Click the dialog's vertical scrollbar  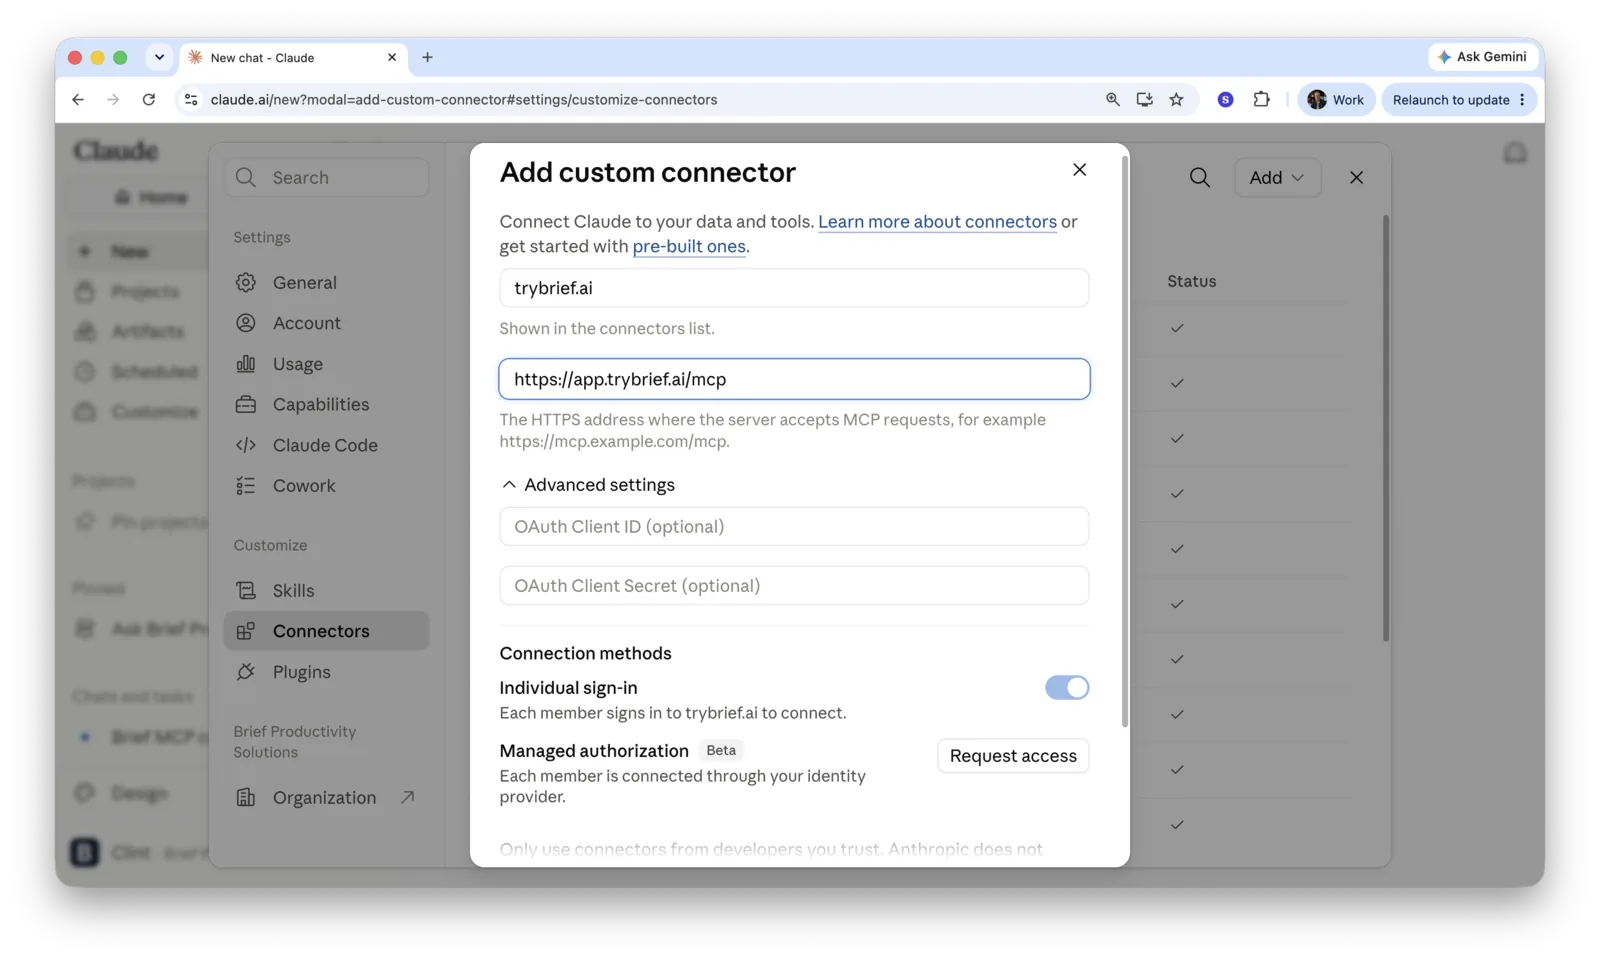click(x=1125, y=442)
